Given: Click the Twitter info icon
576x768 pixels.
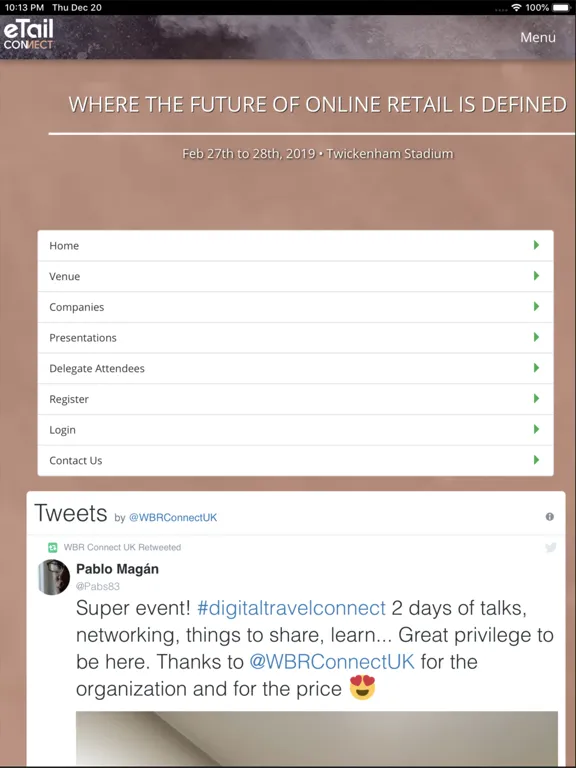Looking at the screenshot, I should tap(550, 517).
